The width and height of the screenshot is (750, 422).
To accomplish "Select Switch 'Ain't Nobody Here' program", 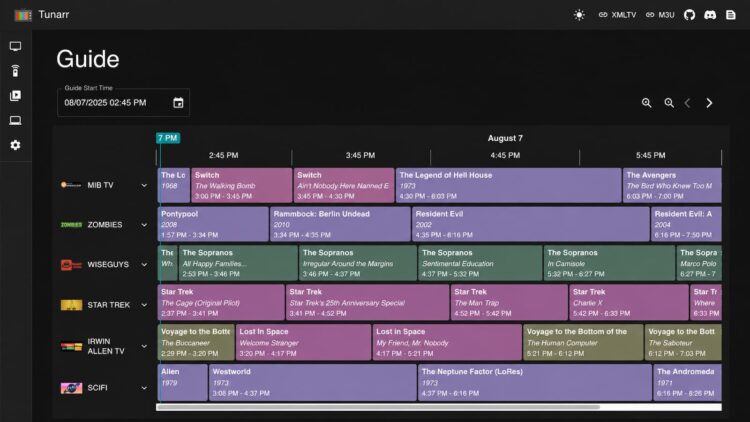I will pos(344,185).
